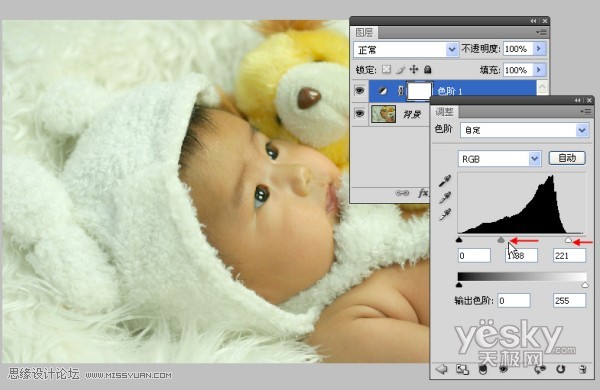Viewport: 600px width, 390px height.
Task: Close the Adjustments panel
Action: click(589, 100)
